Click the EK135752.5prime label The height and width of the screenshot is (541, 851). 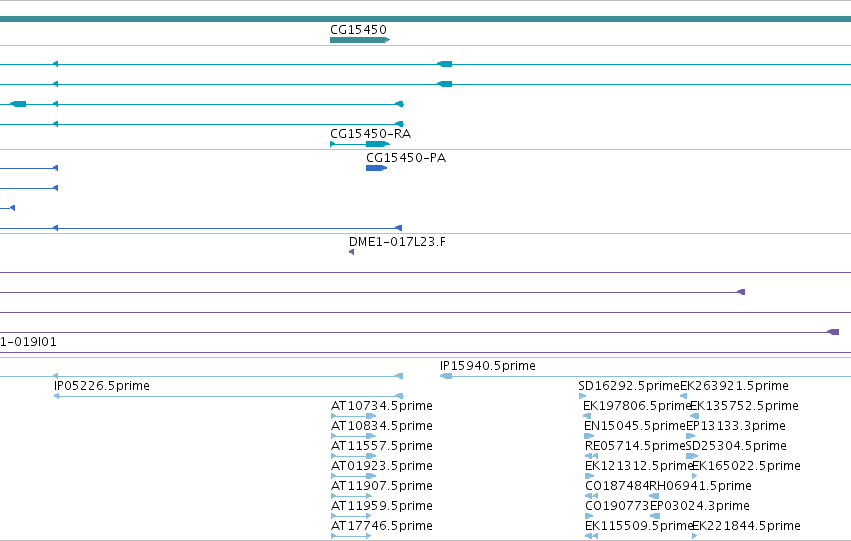[x=744, y=406]
